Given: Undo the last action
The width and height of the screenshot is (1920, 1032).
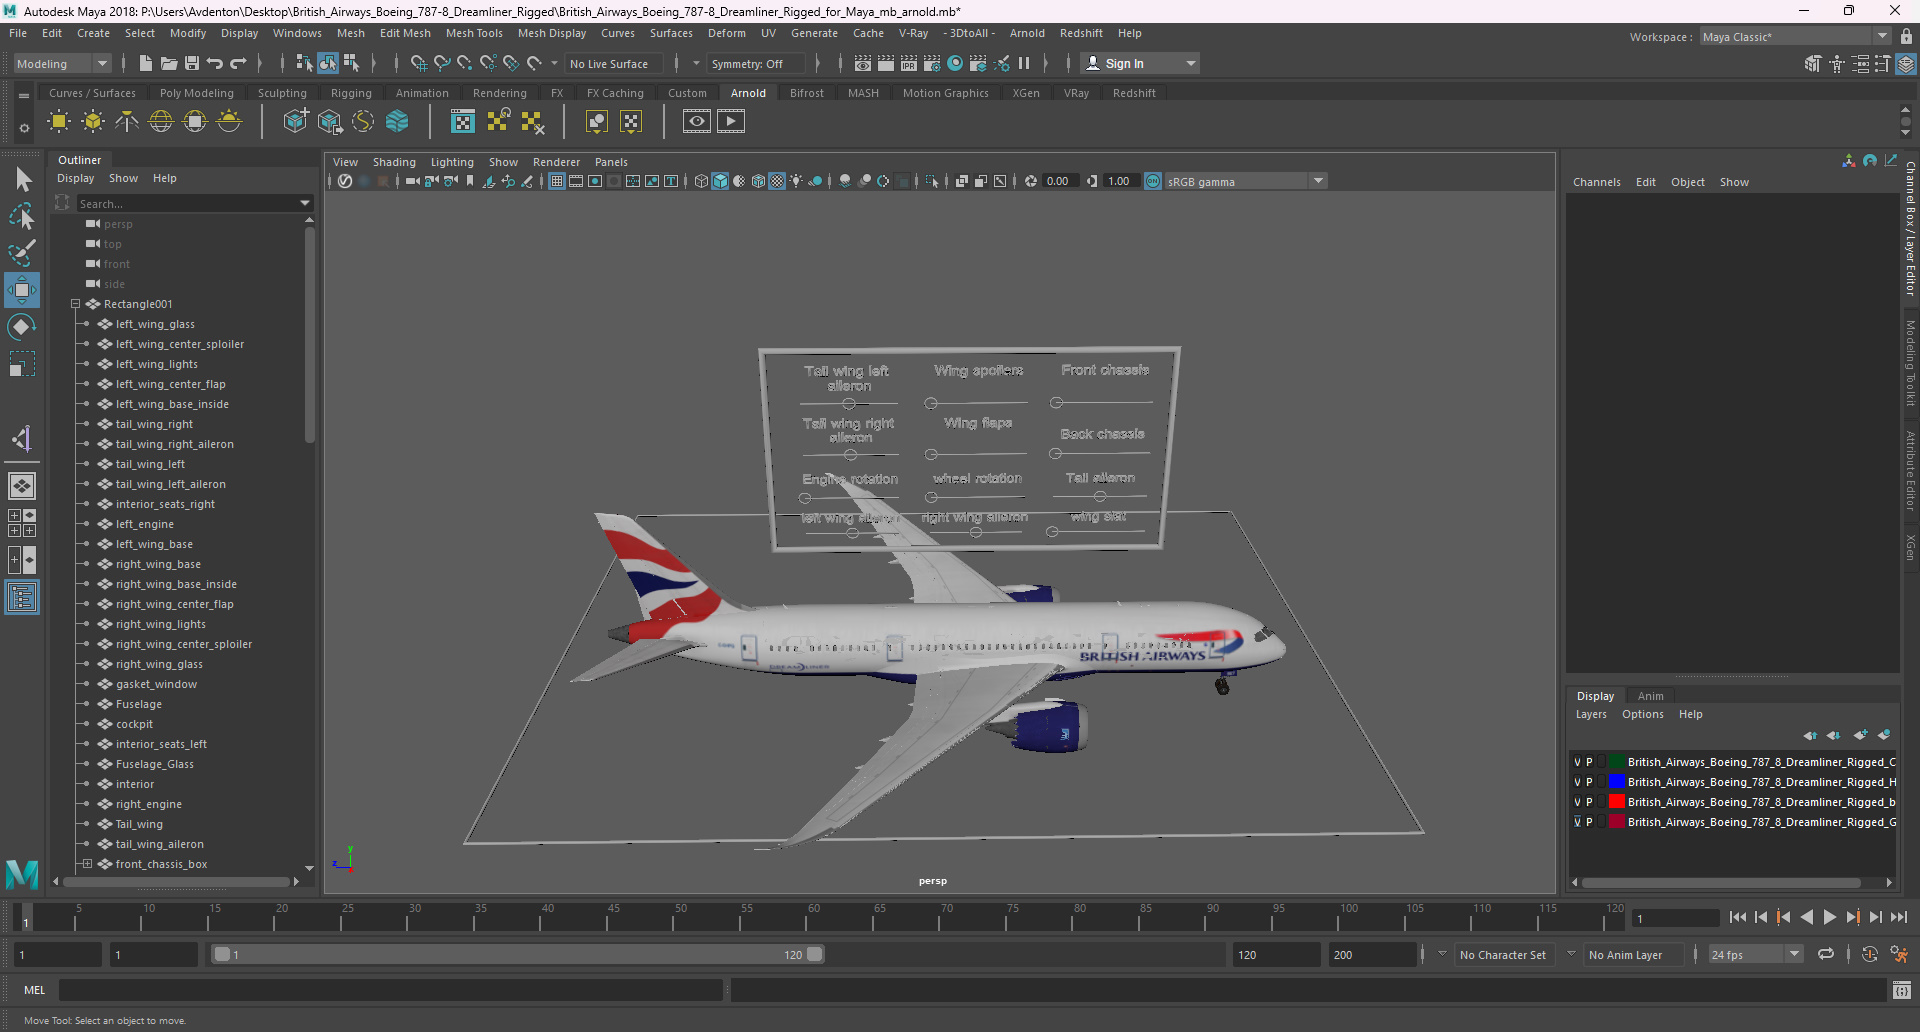Looking at the screenshot, I should click(215, 63).
